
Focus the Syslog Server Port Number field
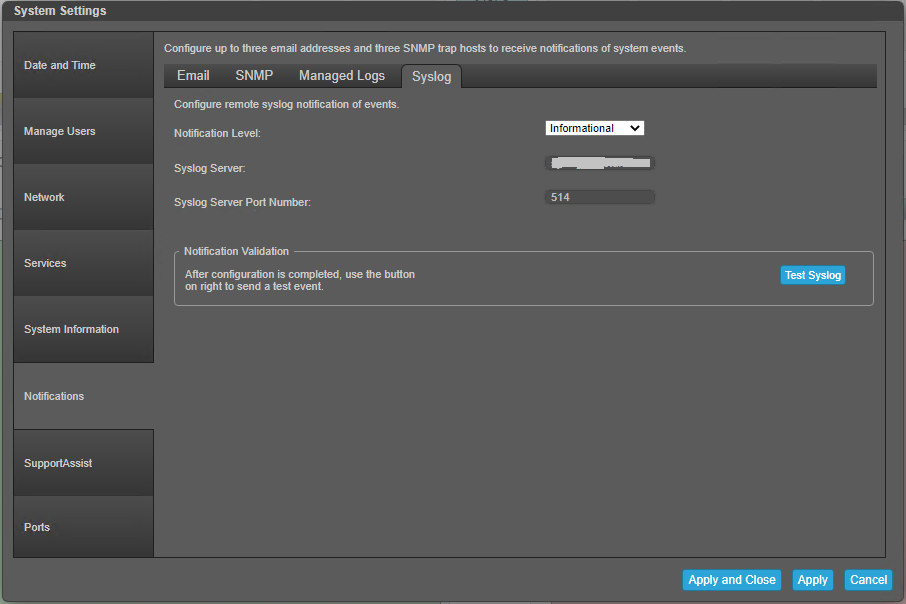tap(600, 198)
